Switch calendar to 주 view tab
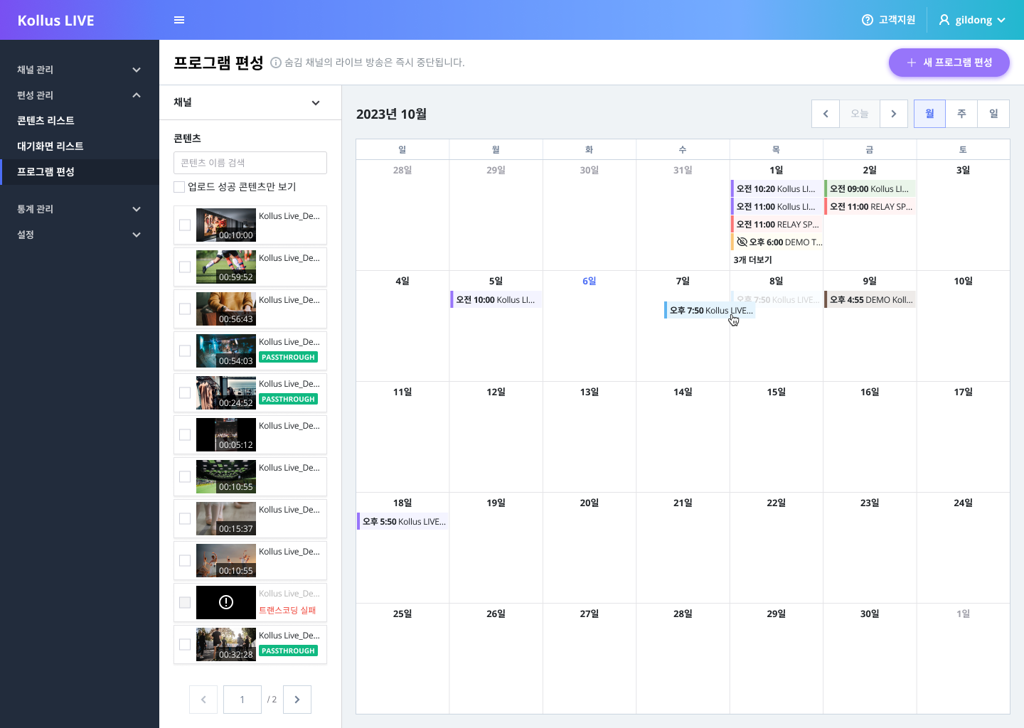This screenshot has height=728, width=1024. click(961, 114)
